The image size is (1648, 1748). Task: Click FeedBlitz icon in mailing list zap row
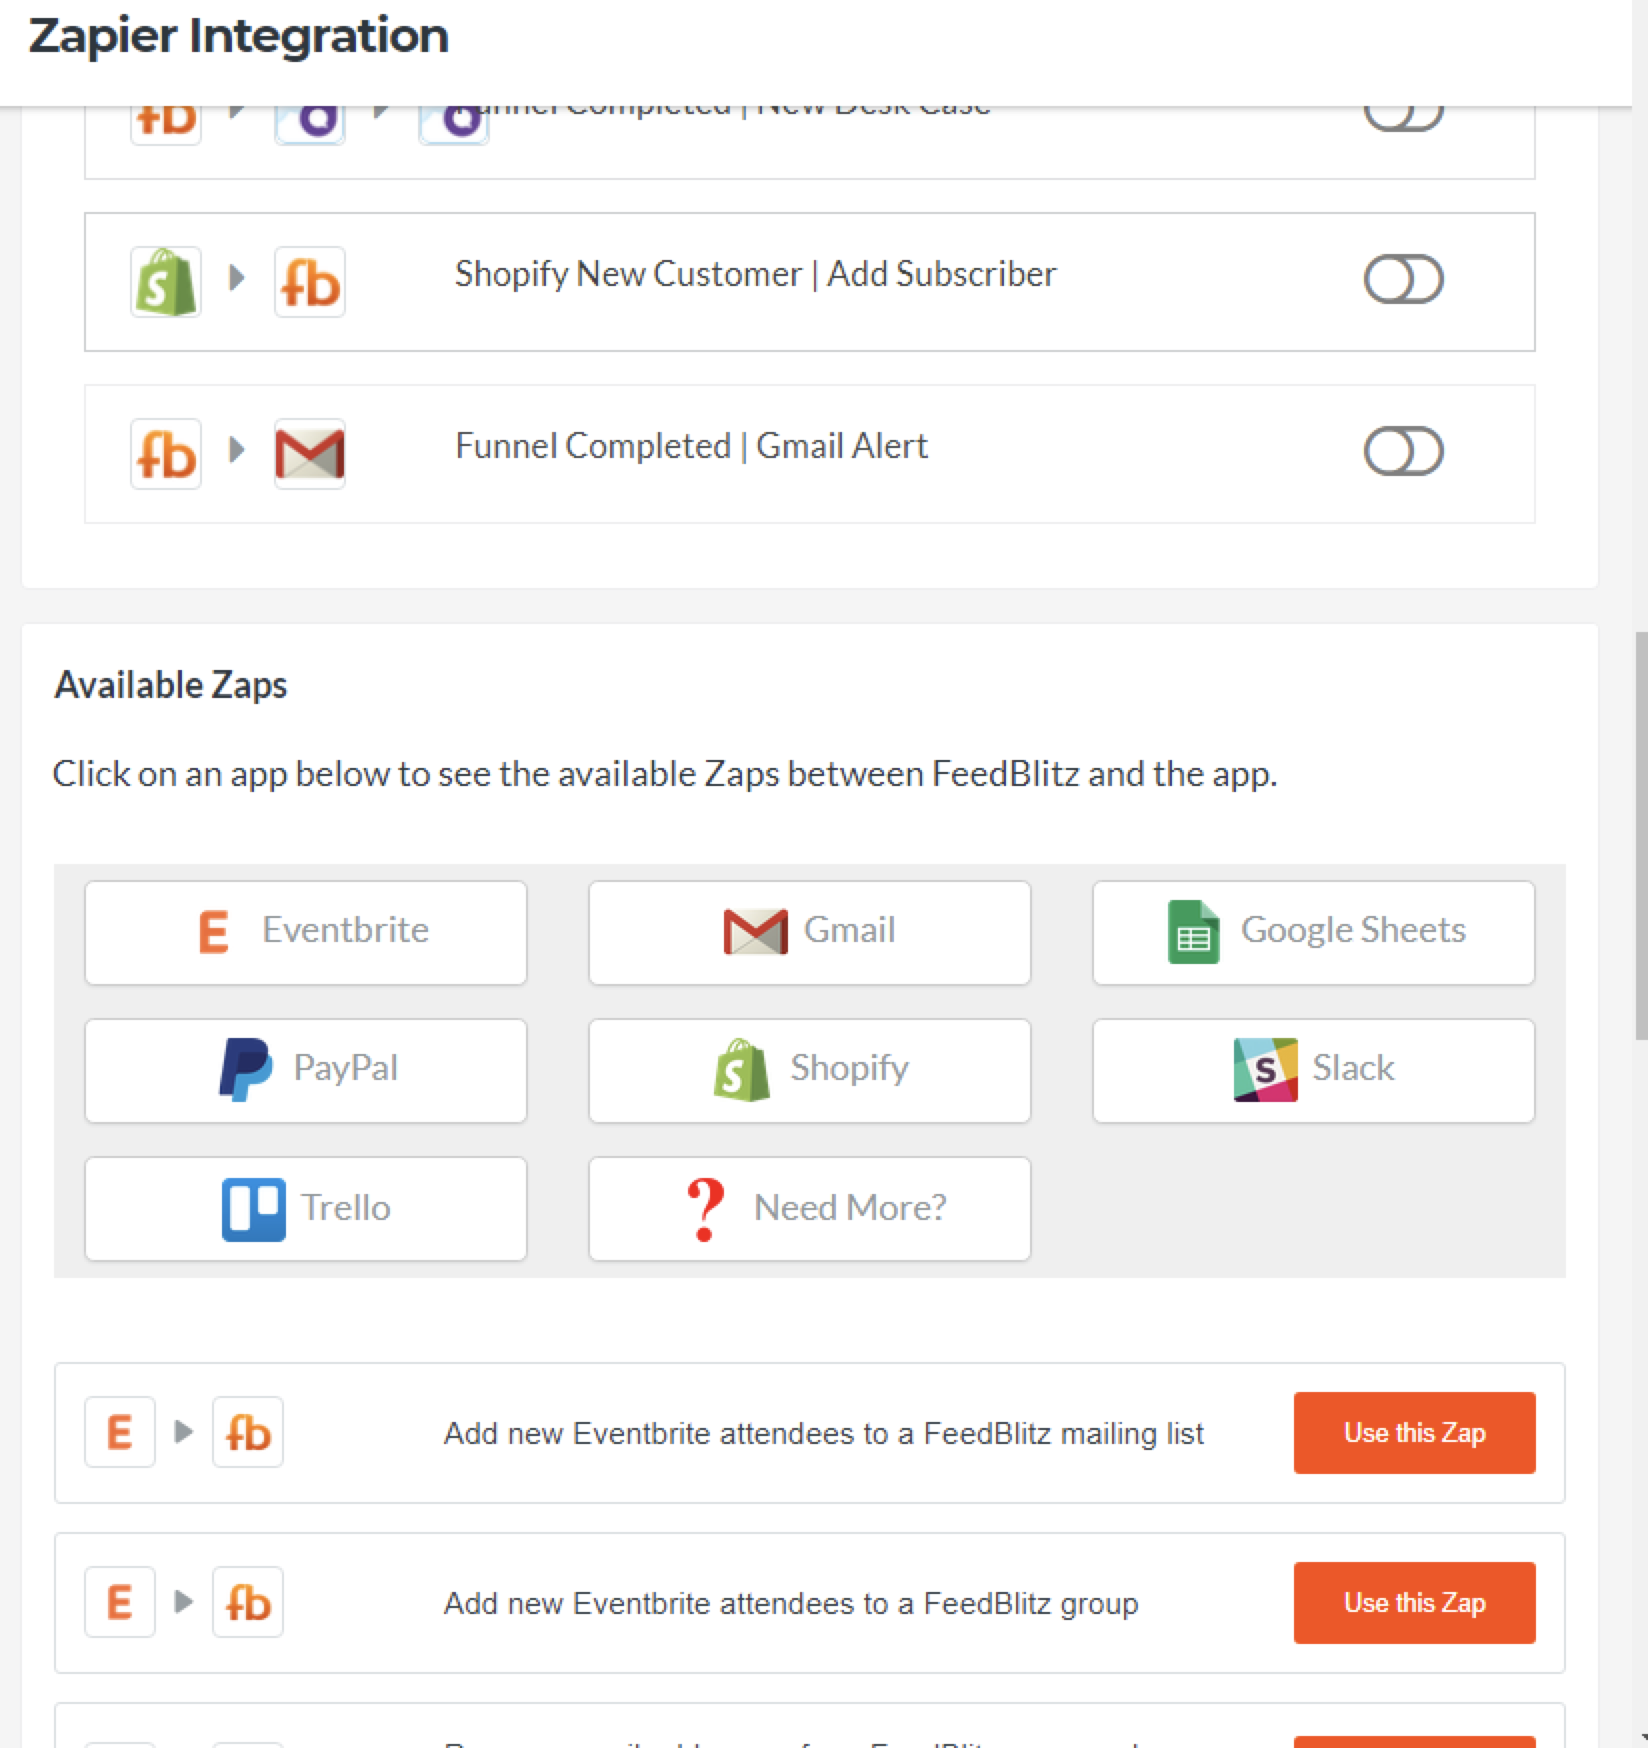click(x=248, y=1432)
